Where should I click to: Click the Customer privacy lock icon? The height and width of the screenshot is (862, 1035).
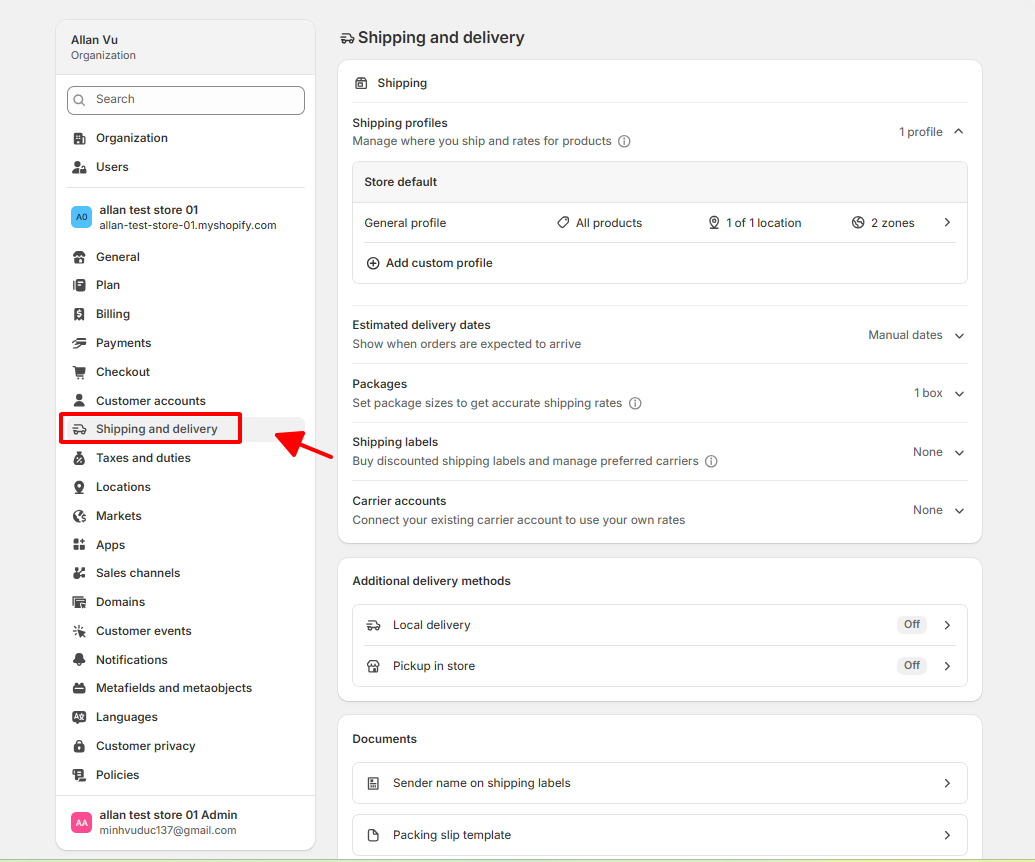[x=79, y=746]
